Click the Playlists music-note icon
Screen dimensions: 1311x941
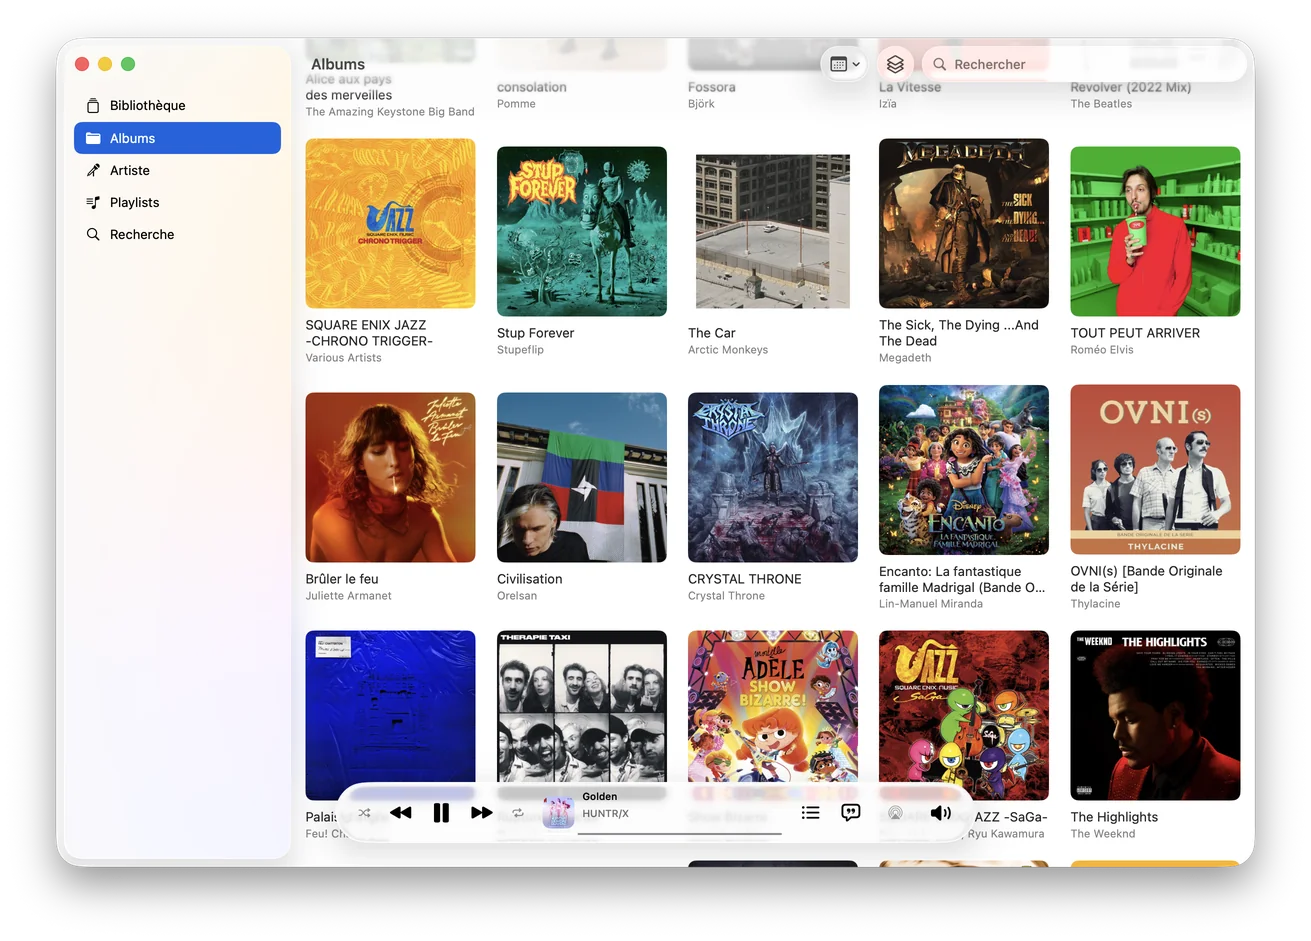coord(93,202)
